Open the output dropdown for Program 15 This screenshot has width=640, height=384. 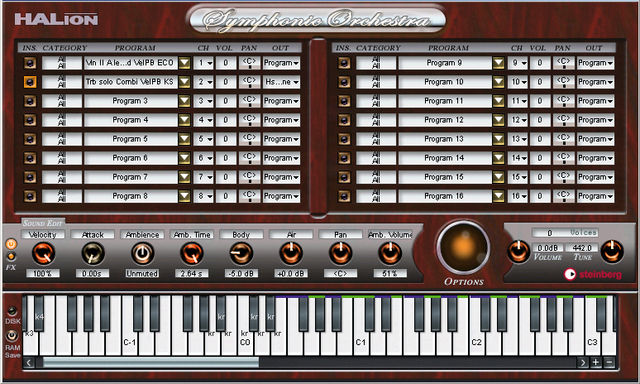[596, 177]
